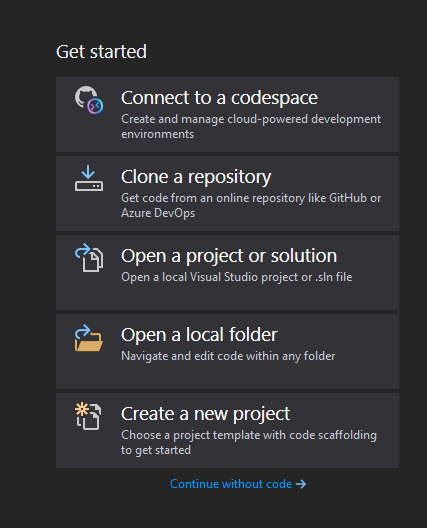This screenshot has height=528, width=427.
Task: Click the clone repository download icon
Action: pos(89,178)
